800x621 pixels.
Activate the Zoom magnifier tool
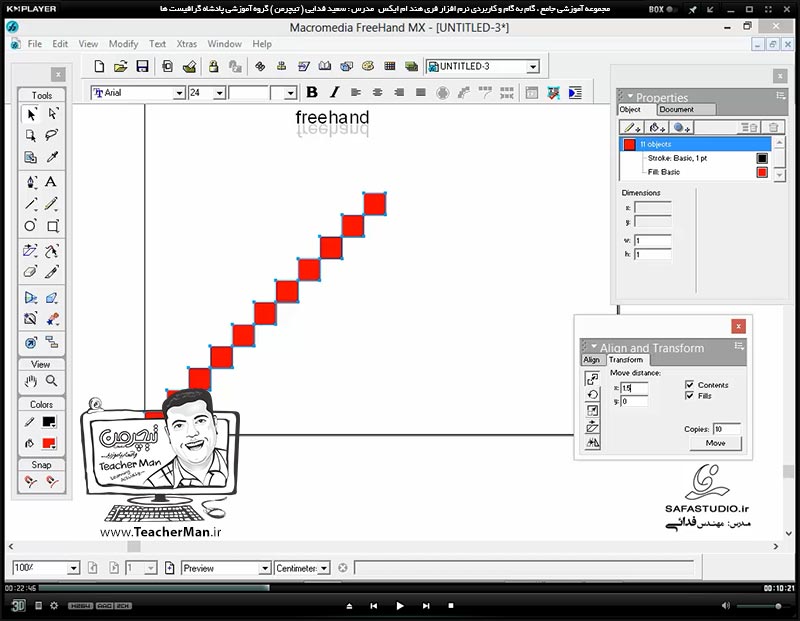point(52,381)
